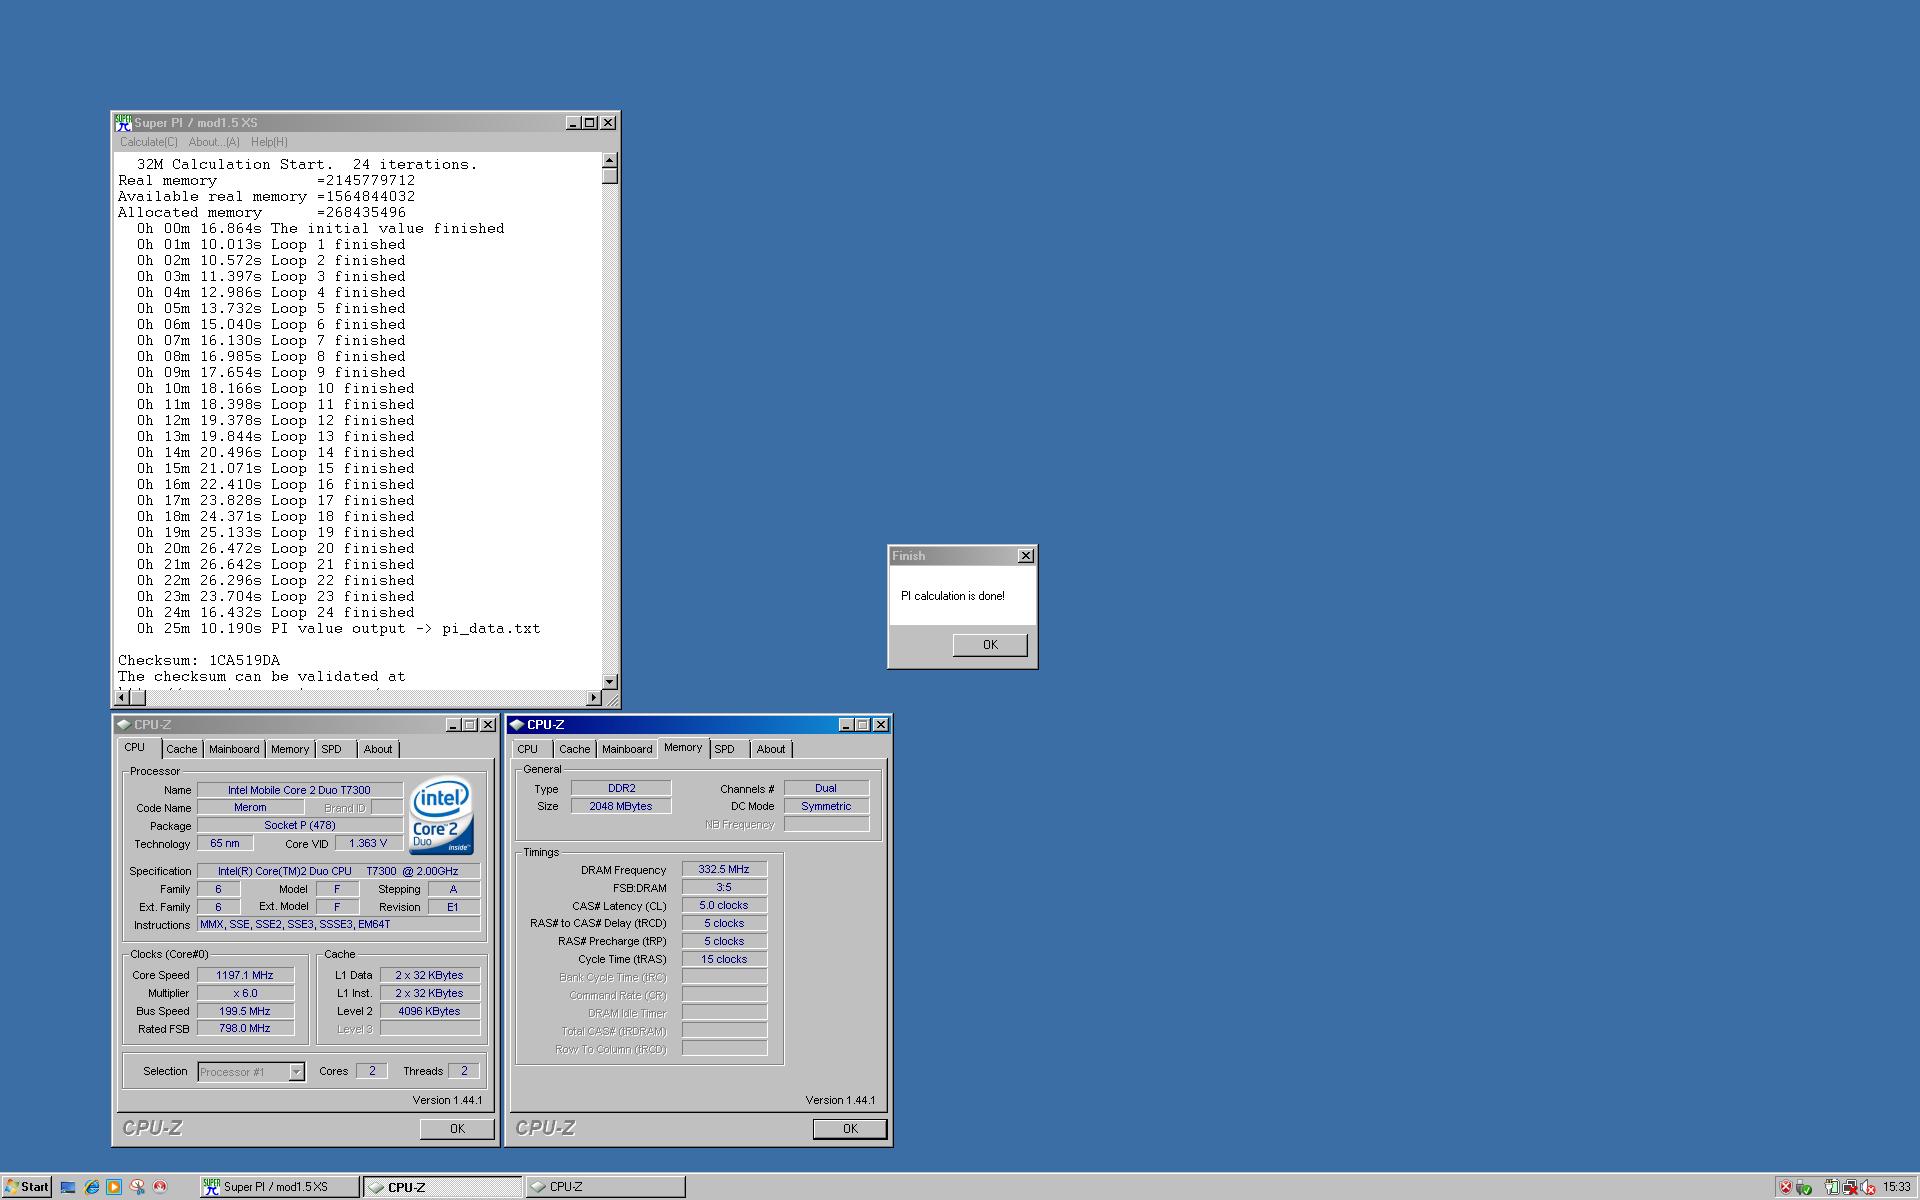
Task: Click the FSB:DRAM ratio value 3:5
Action: (x=724, y=887)
